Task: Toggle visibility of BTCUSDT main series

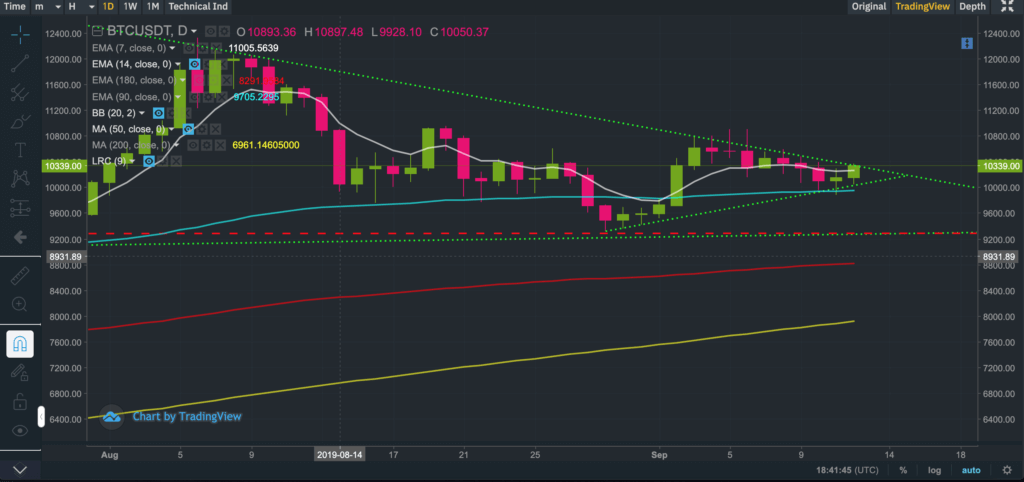Action: pyautogui.click(x=210, y=31)
